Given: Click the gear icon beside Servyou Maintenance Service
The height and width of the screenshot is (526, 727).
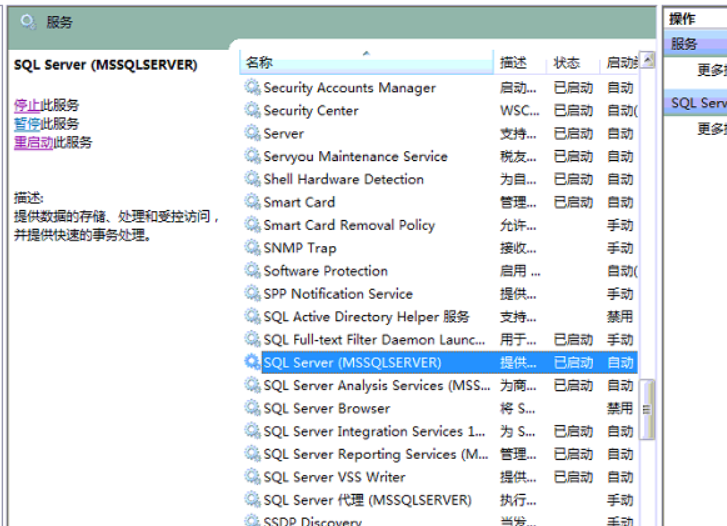Looking at the screenshot, I should (252, 156).
